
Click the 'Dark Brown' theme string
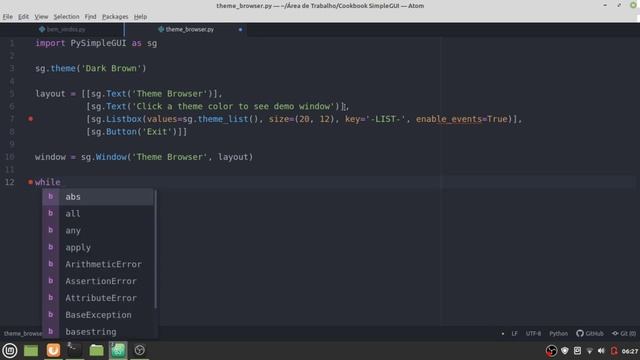(111, 68)
